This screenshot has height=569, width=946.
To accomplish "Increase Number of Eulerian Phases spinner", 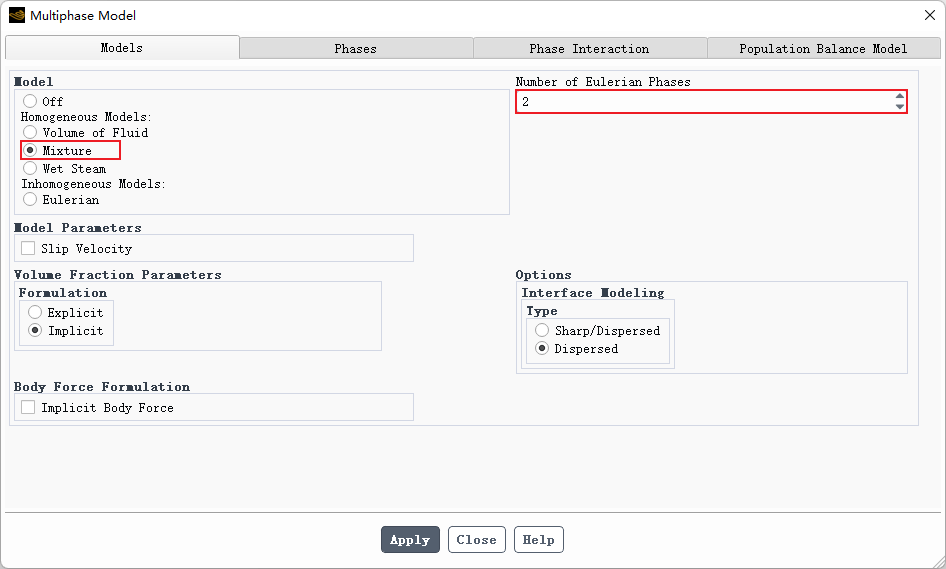I will pos(900,97).
